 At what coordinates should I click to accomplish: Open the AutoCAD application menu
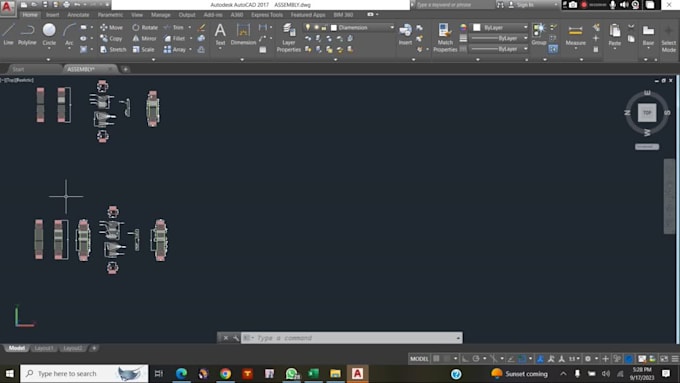click(7, 7)
